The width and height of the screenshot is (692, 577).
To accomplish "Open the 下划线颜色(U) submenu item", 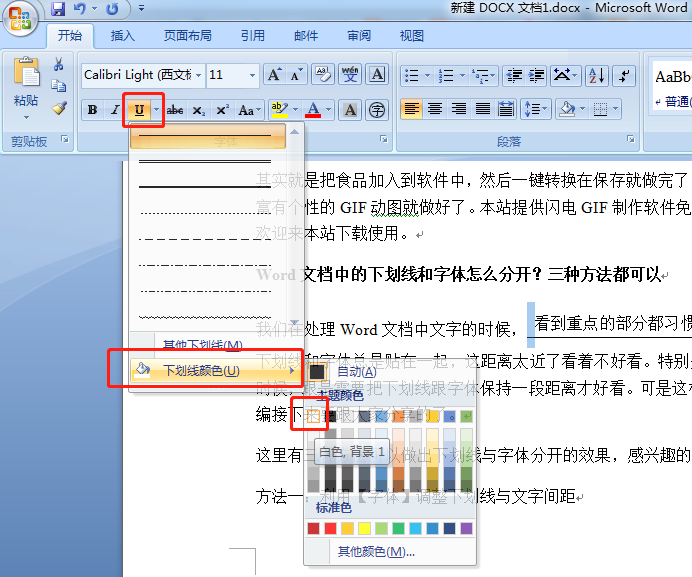I will coord(207,370).
